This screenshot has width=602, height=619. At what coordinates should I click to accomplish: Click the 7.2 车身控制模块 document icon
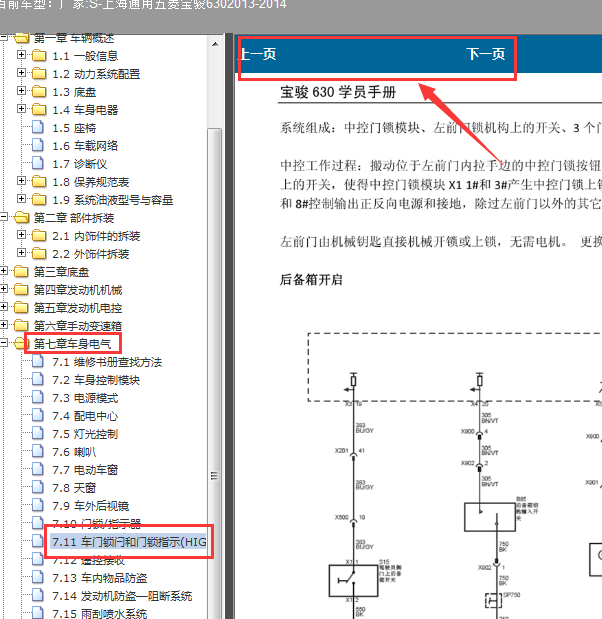coord(38,380)
